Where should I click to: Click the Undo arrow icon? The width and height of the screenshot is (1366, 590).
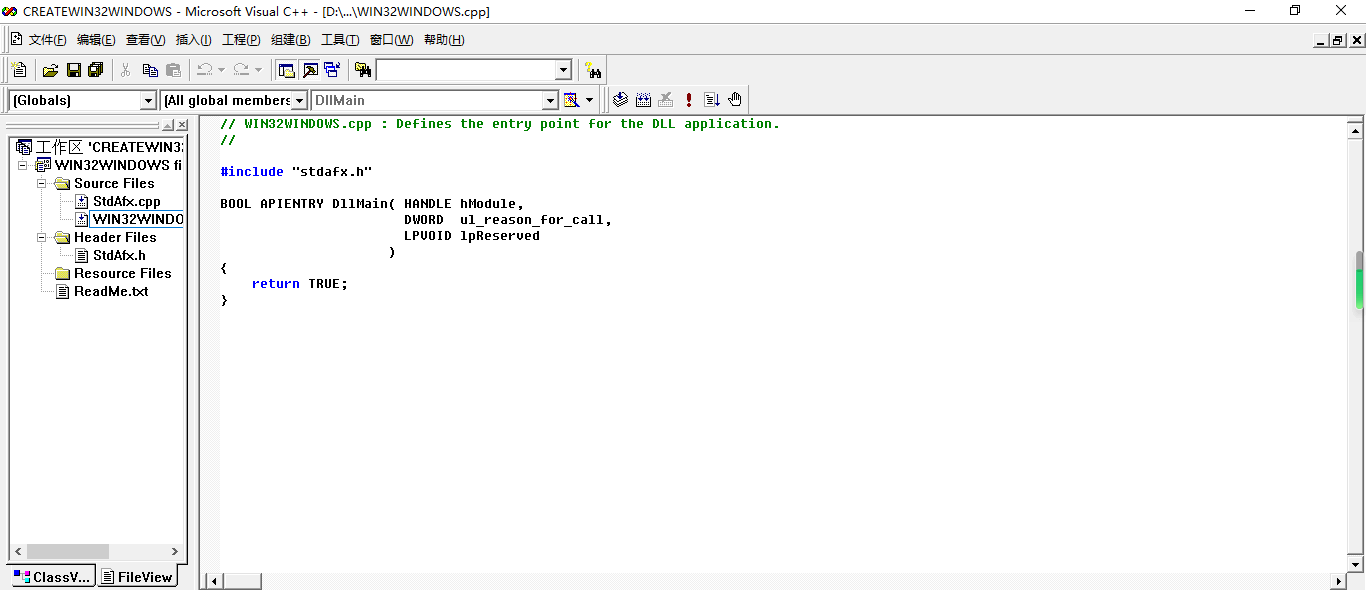pos(204,70)
